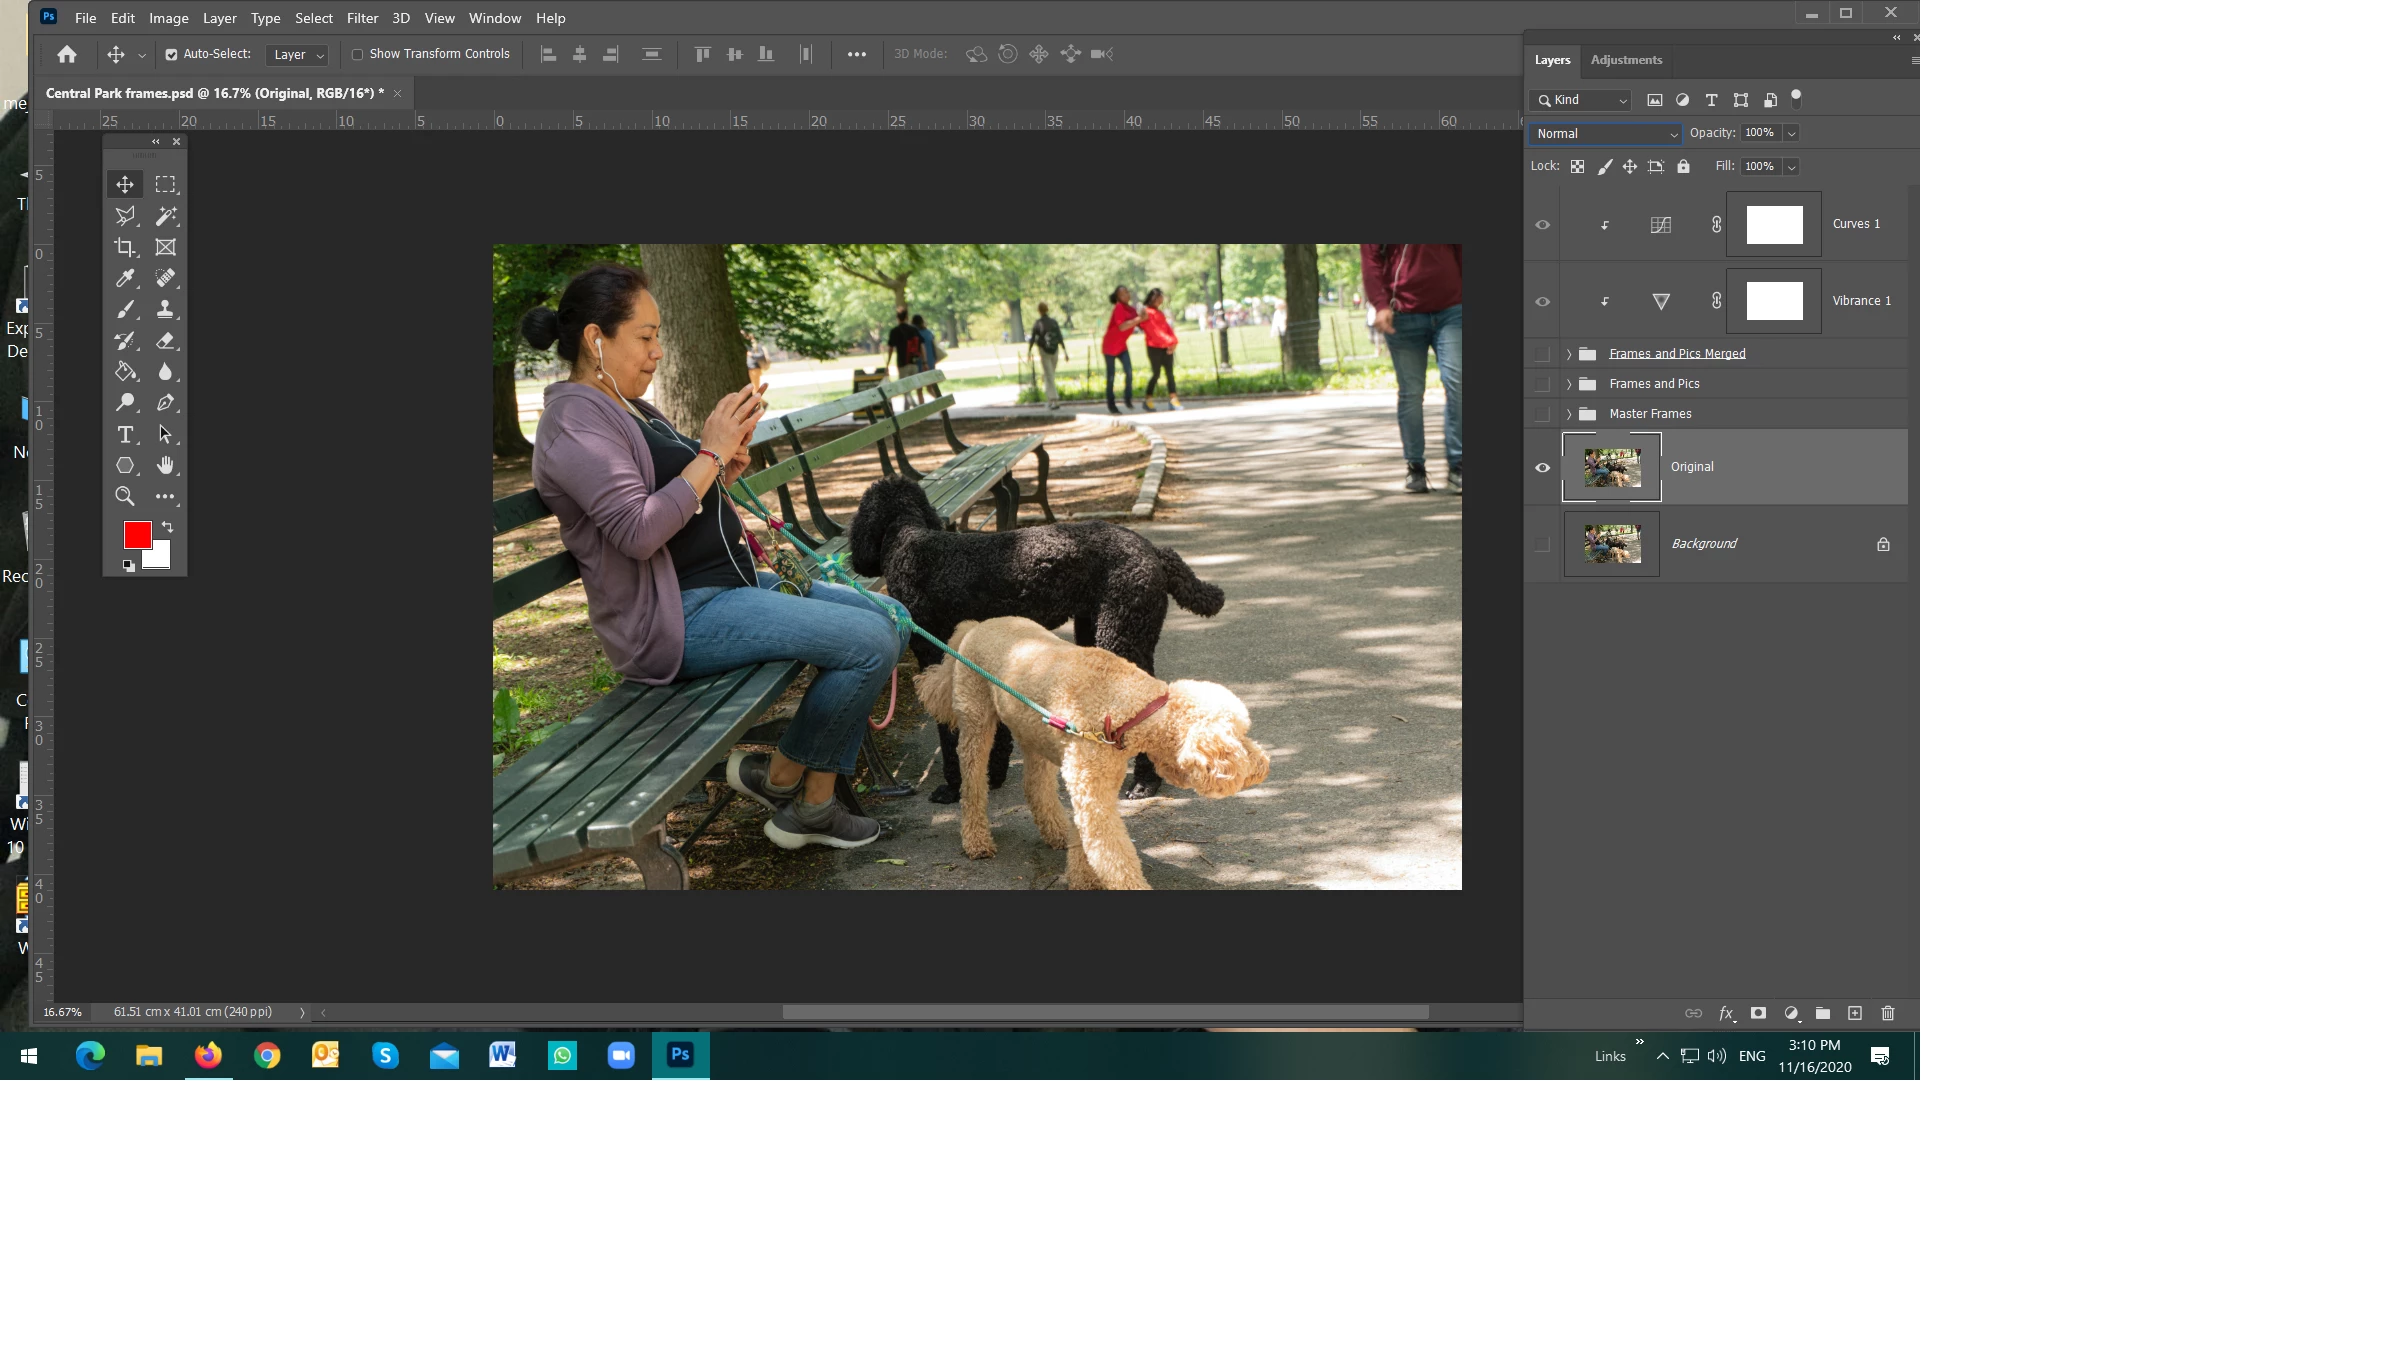Switch to the Adjustments tab
The width and height of the screenshot is (2400, 1350).
pyautogui.click(x=1626, y=60)
